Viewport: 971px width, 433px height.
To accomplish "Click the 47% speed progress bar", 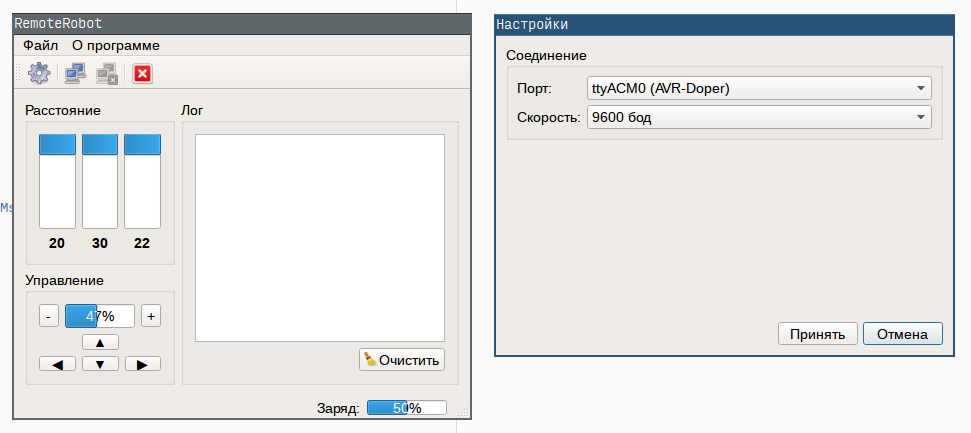I will point(100,316).
